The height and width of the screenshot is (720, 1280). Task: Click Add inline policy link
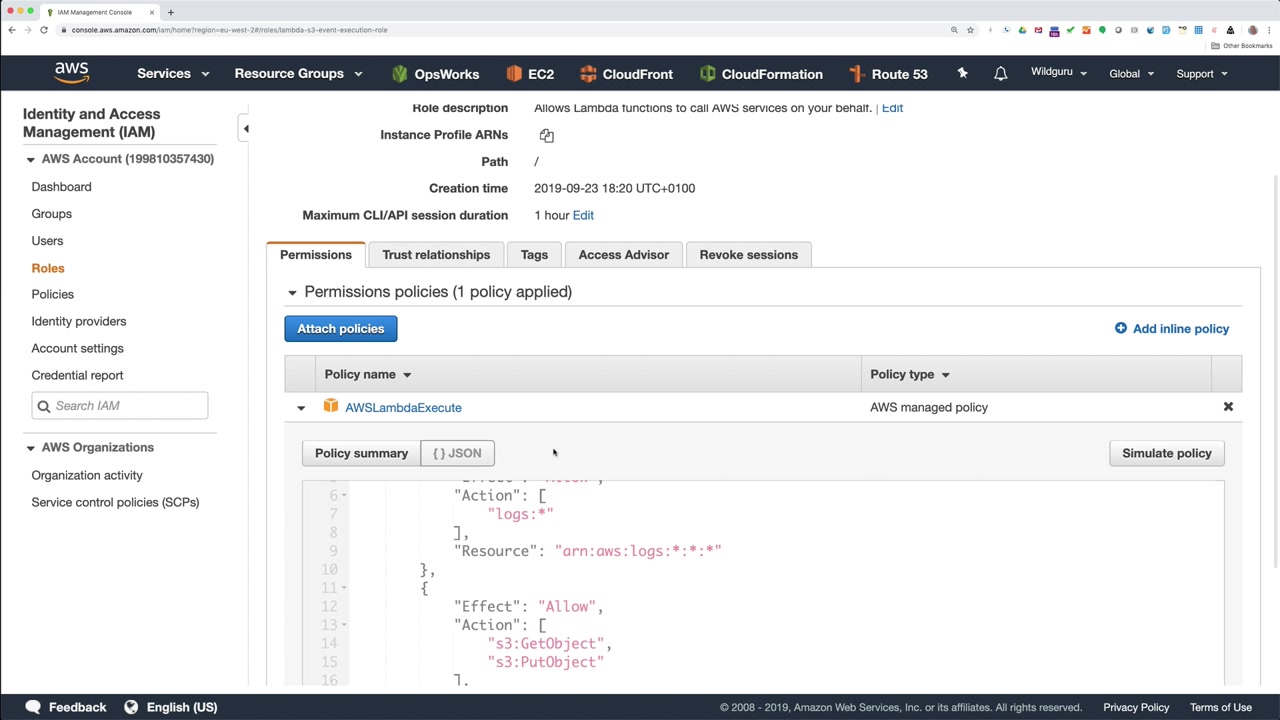coord(1171,329)
